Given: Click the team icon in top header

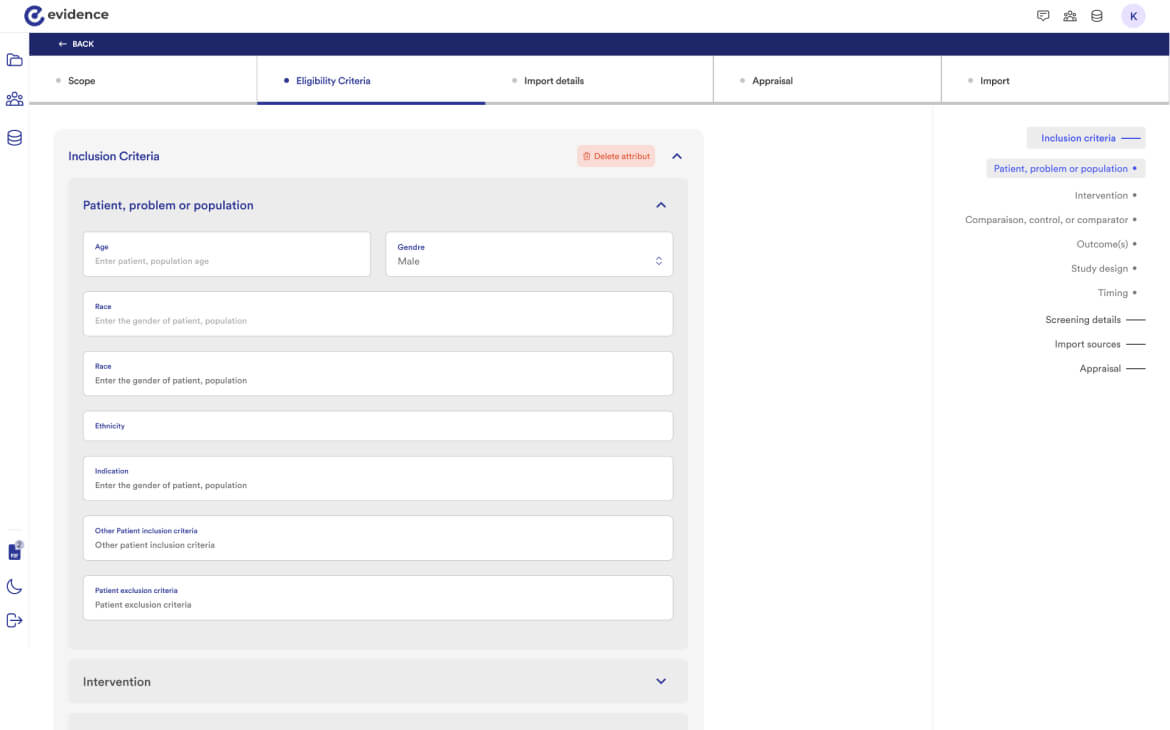Looking at the screenshot, I should point(1070,16).
